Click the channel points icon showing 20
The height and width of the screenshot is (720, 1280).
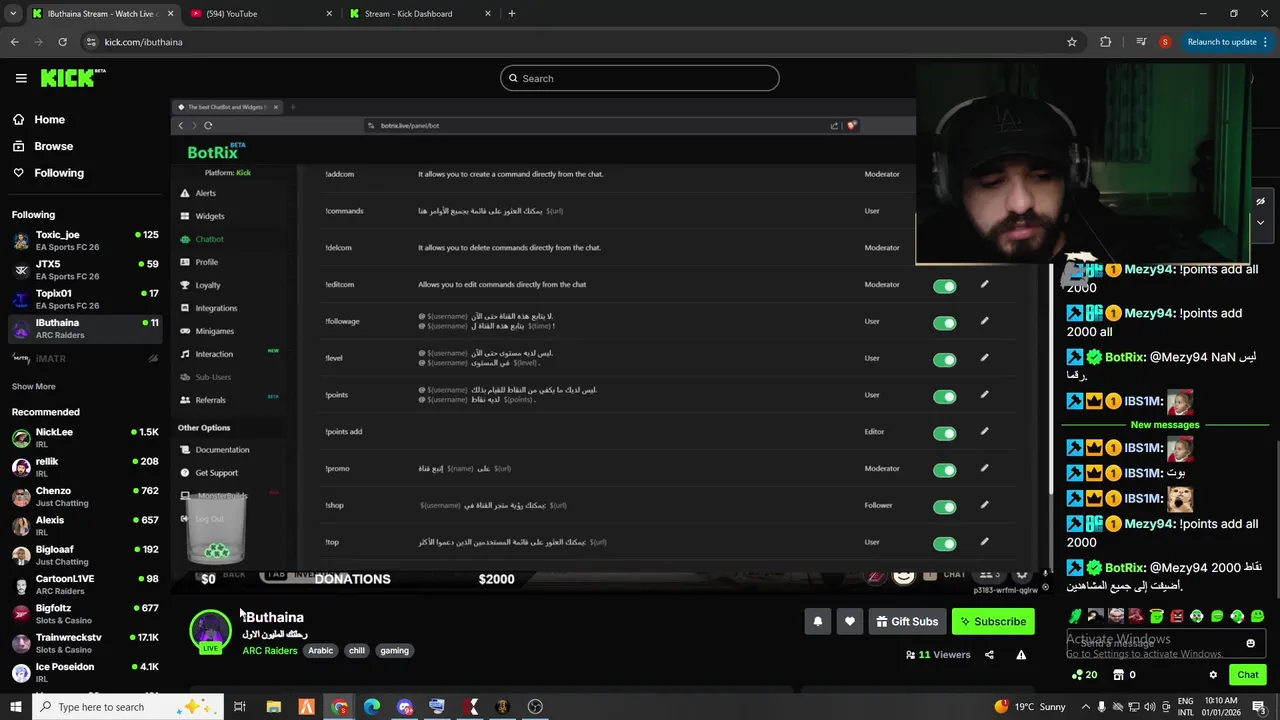(1084, 675)
